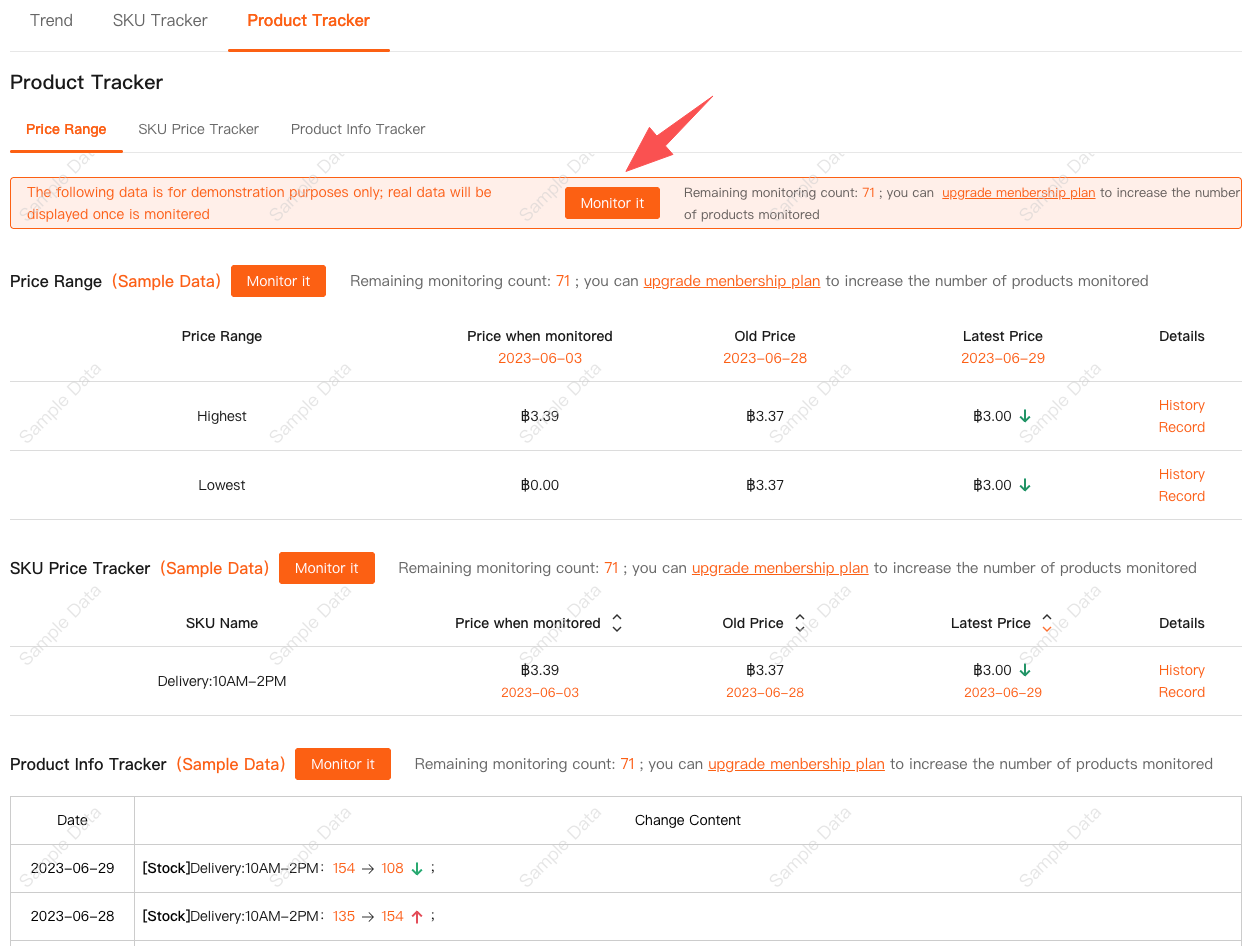Viewport: 1259px width, 946px height.
Task: Select the Price Range sub-tab
Action: (x=66, y=129)
